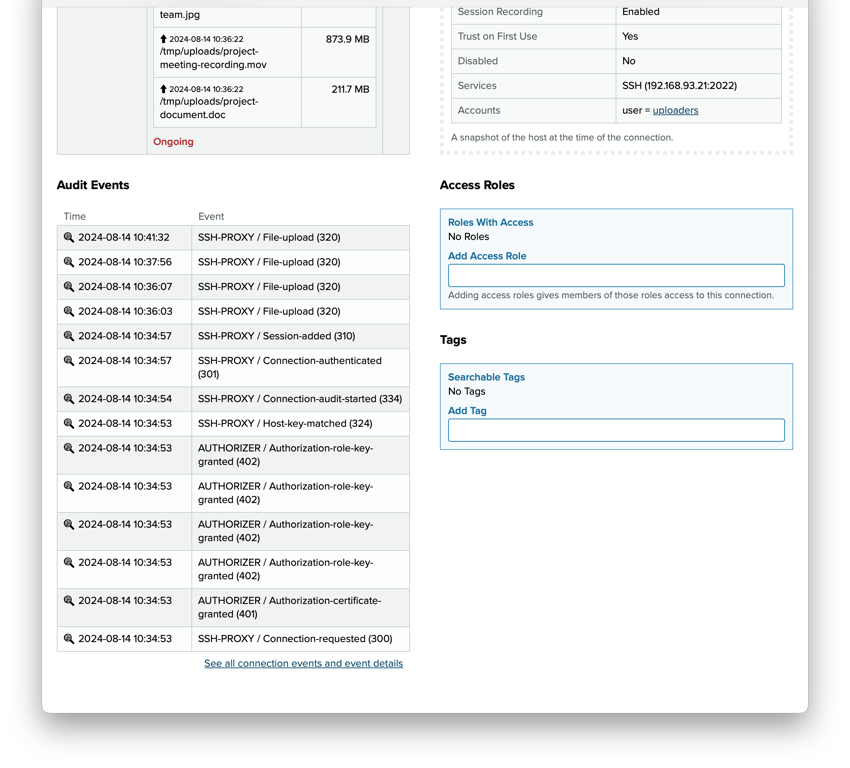Click the No Tags text

point(466,391)
